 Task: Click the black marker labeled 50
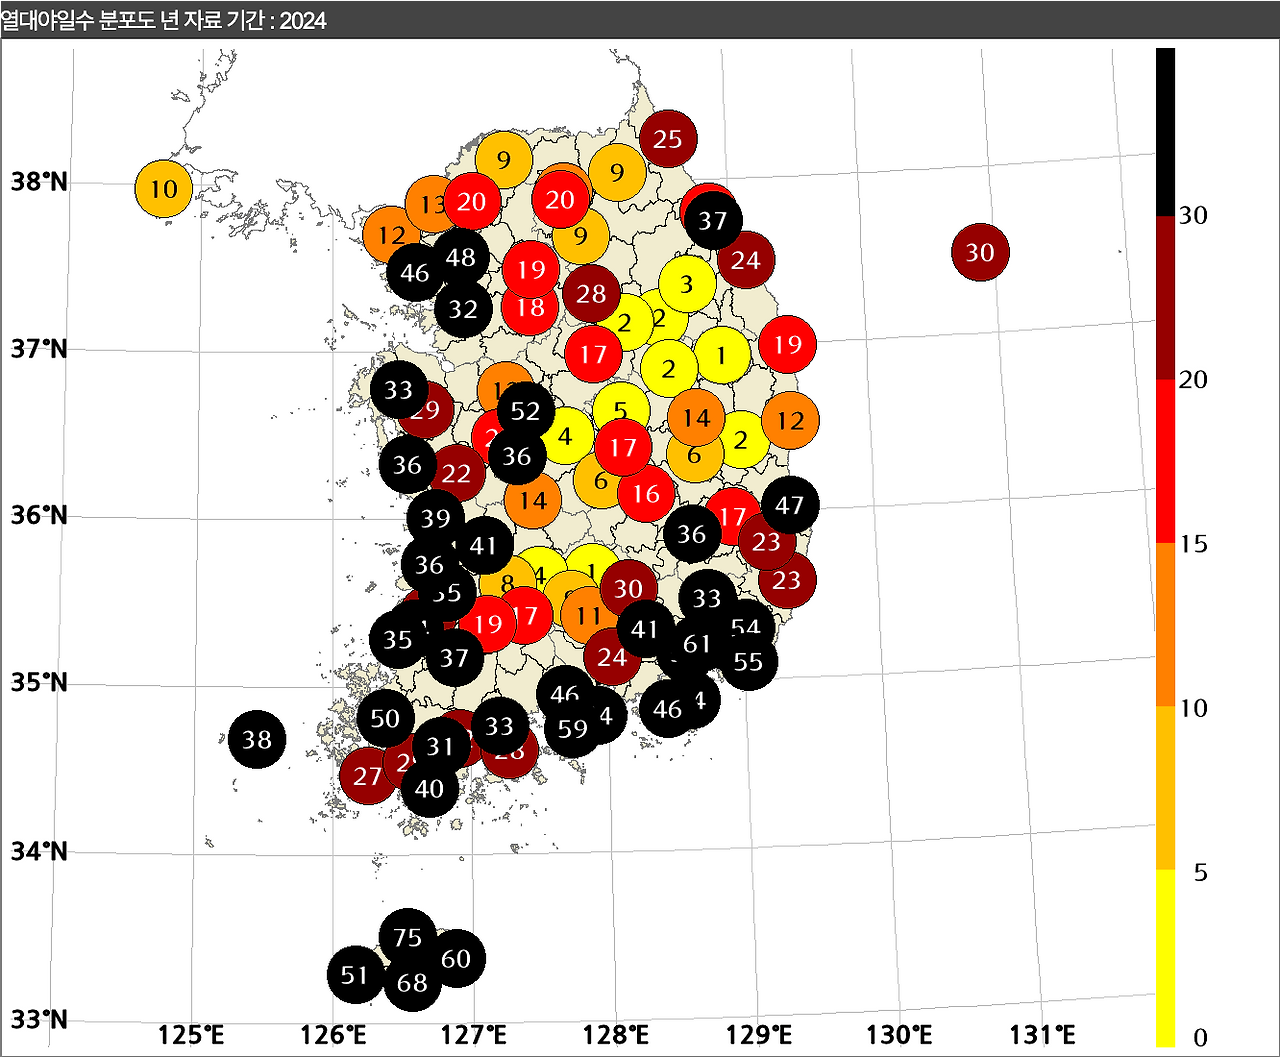pos(385,718)
